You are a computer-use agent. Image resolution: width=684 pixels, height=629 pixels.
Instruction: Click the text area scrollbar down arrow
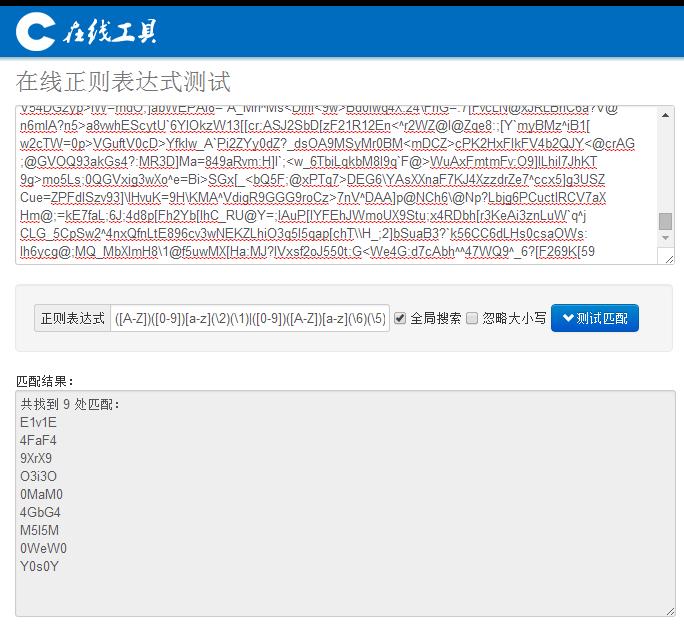coord(665,238)
